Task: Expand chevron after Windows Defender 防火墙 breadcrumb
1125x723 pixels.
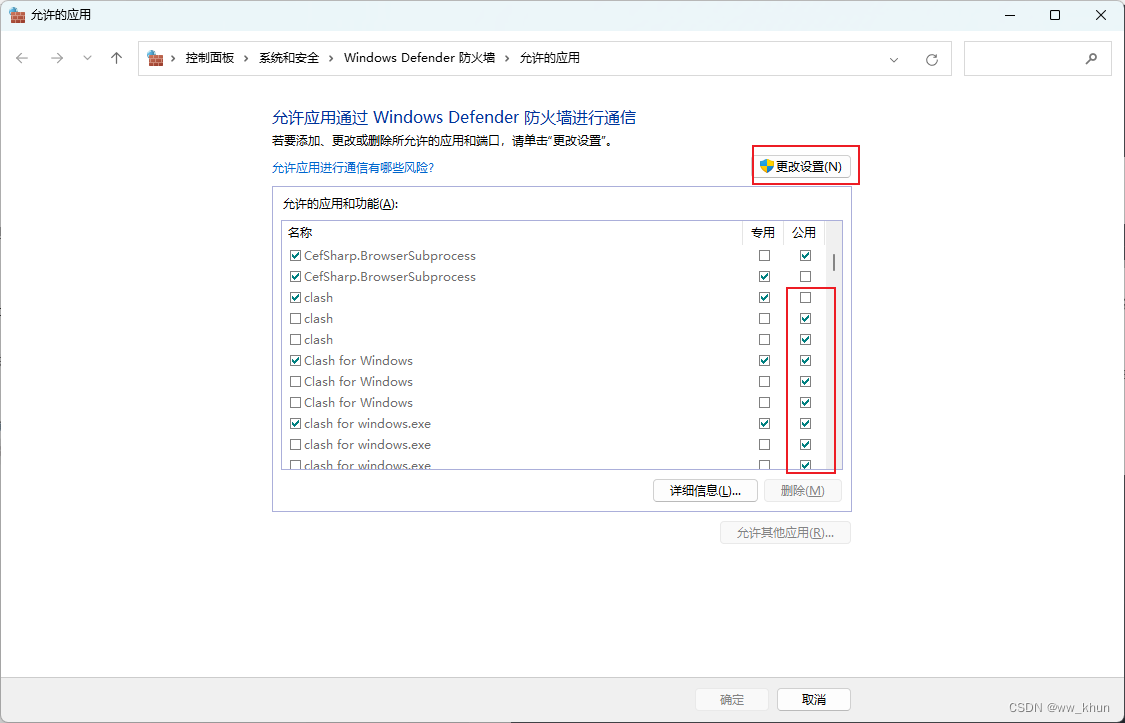Action: click(x=507, y=58)
